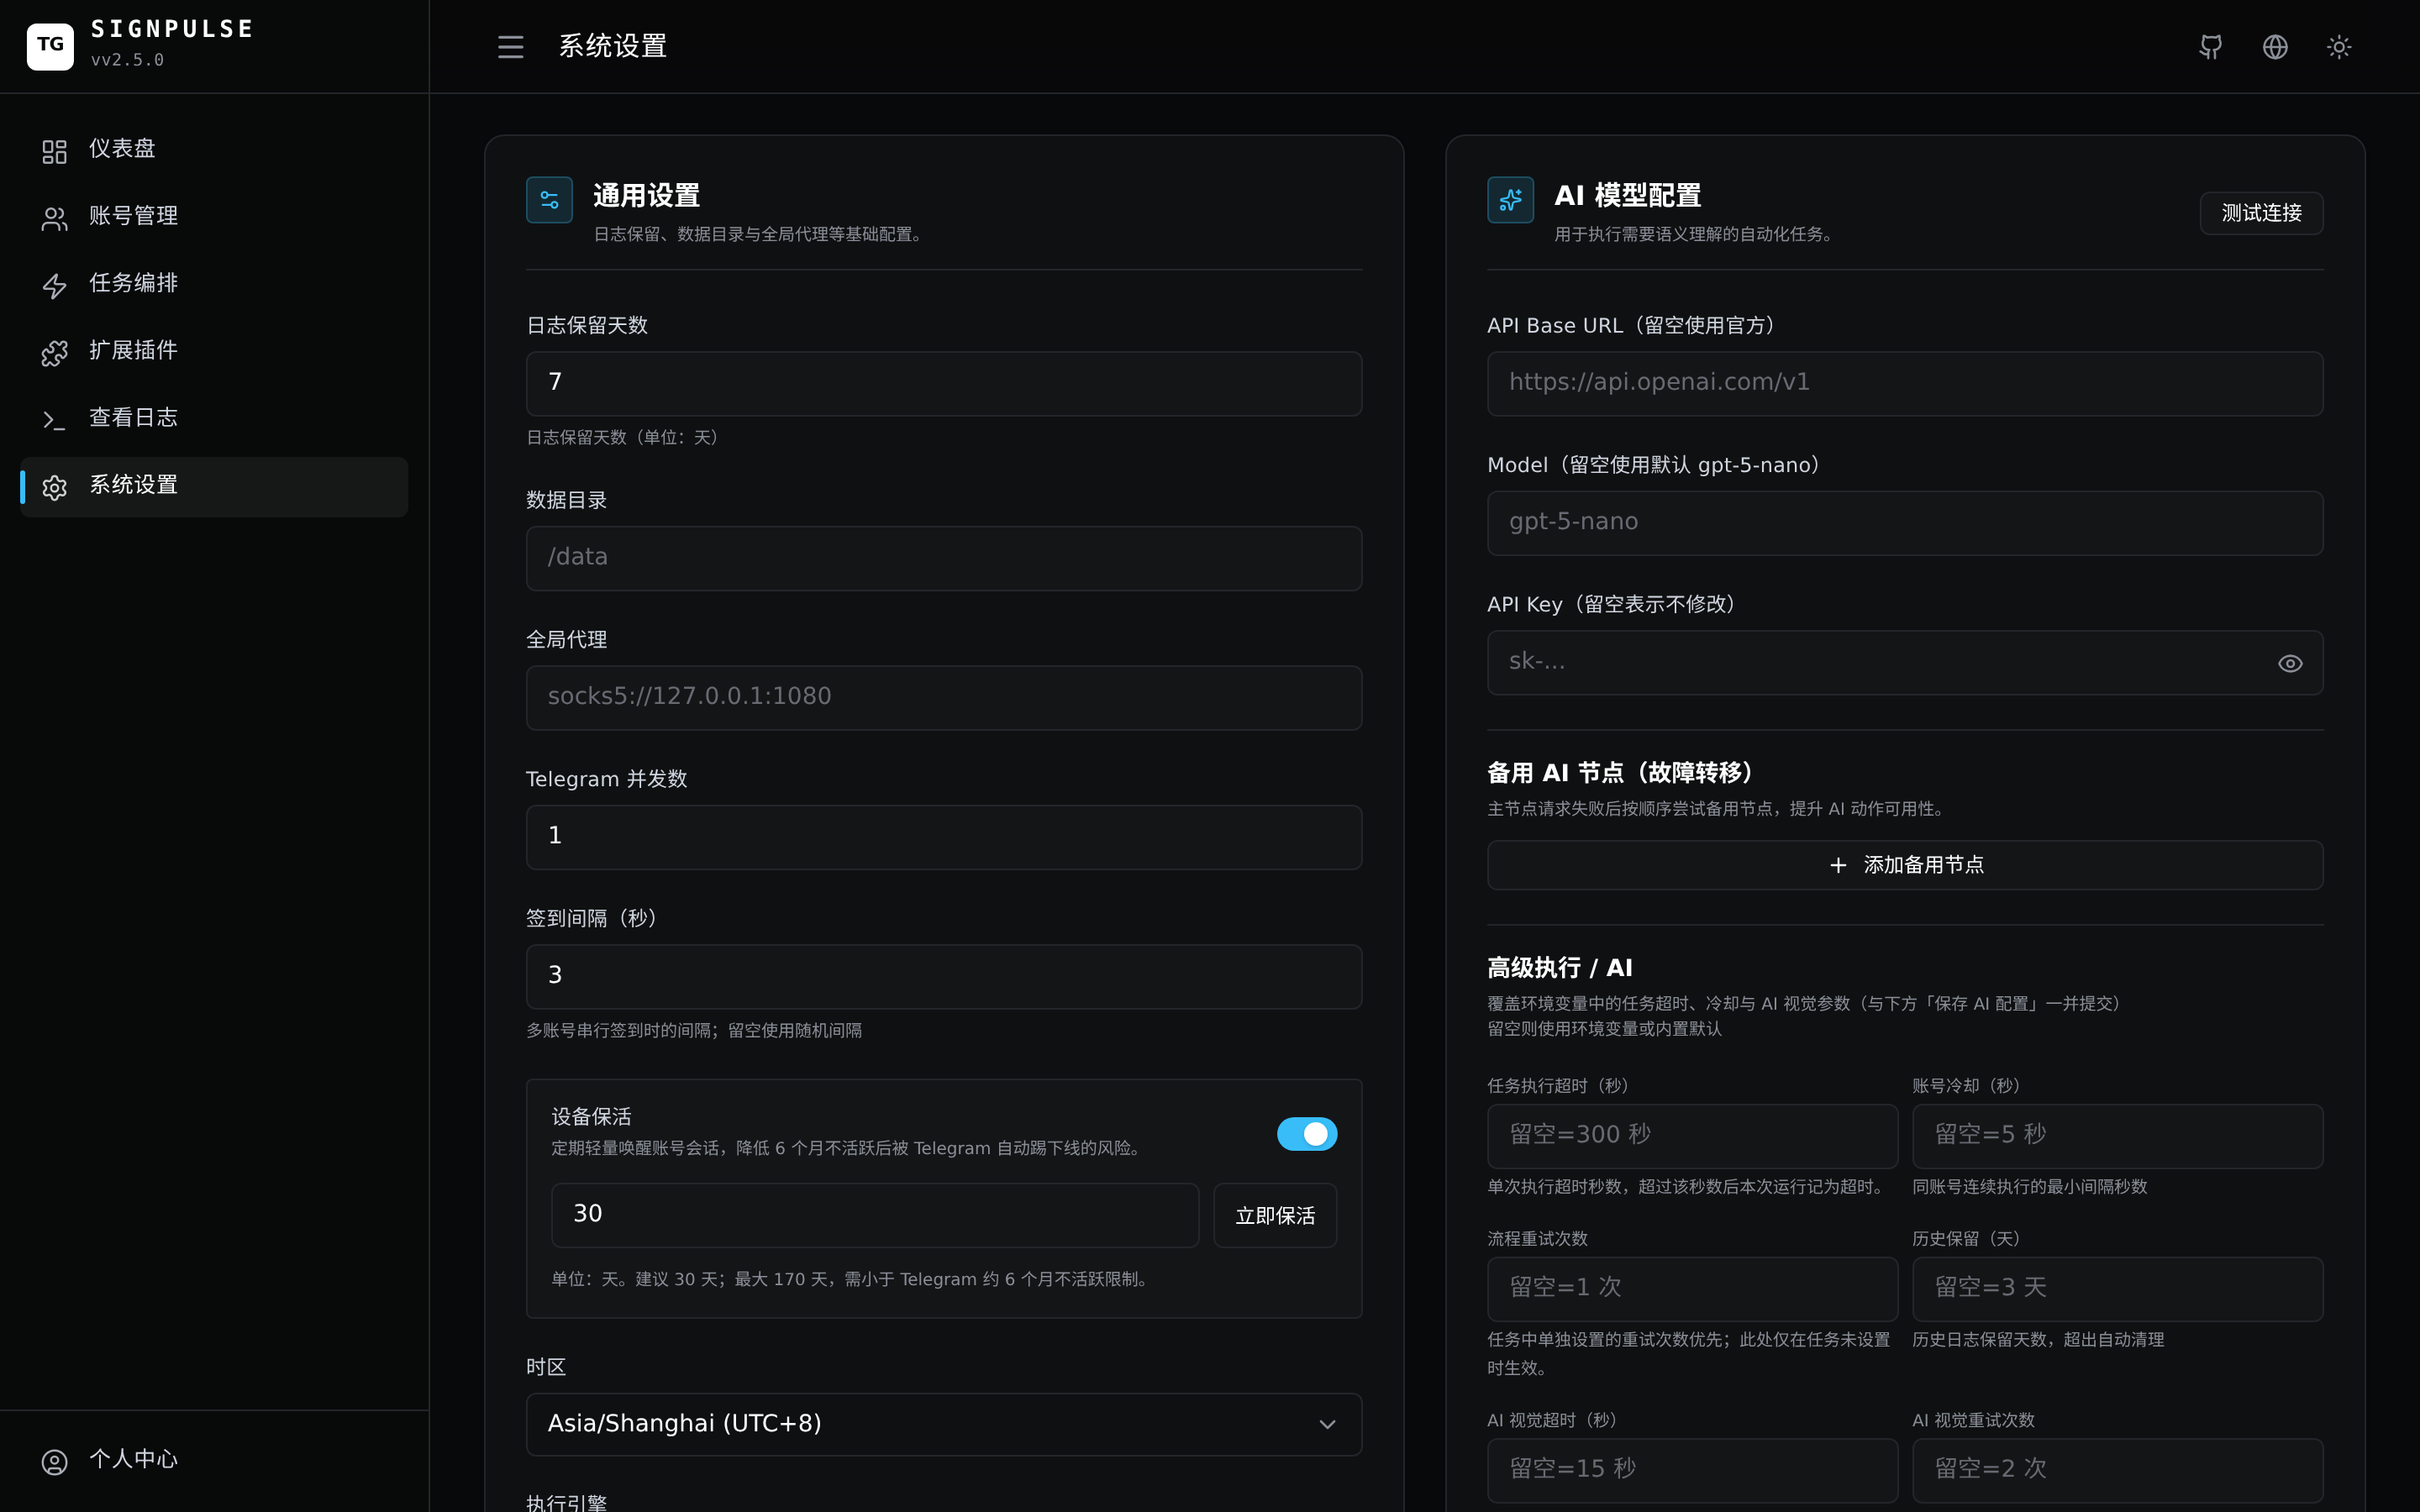Image resolution: width=2420 pixels, height=1512 pixels.
Task: Click 添加备用节点 button
Action: [1905, 865]
